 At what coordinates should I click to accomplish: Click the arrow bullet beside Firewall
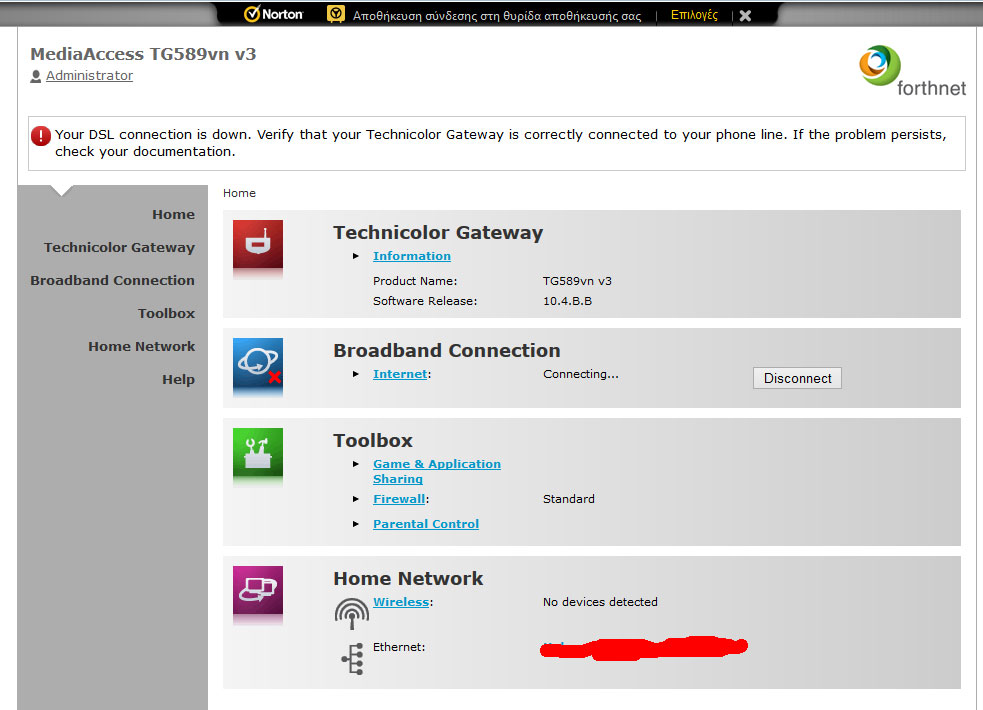tap(355, 499)
